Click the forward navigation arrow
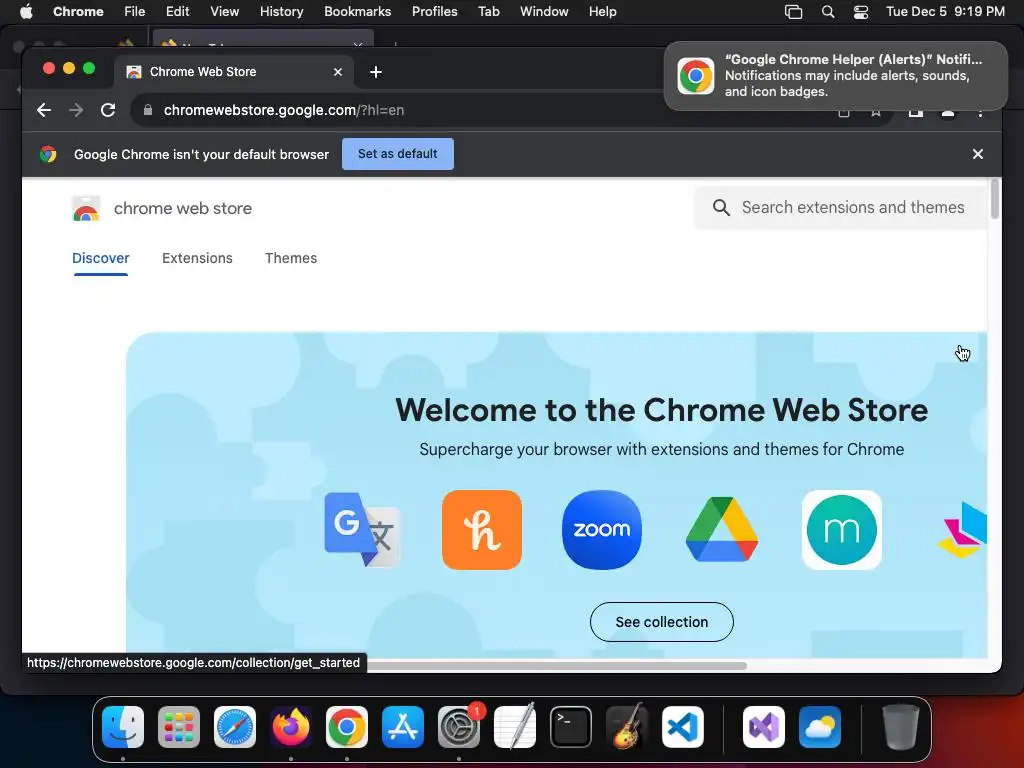The image size is (1024, 768). (76, 110)
